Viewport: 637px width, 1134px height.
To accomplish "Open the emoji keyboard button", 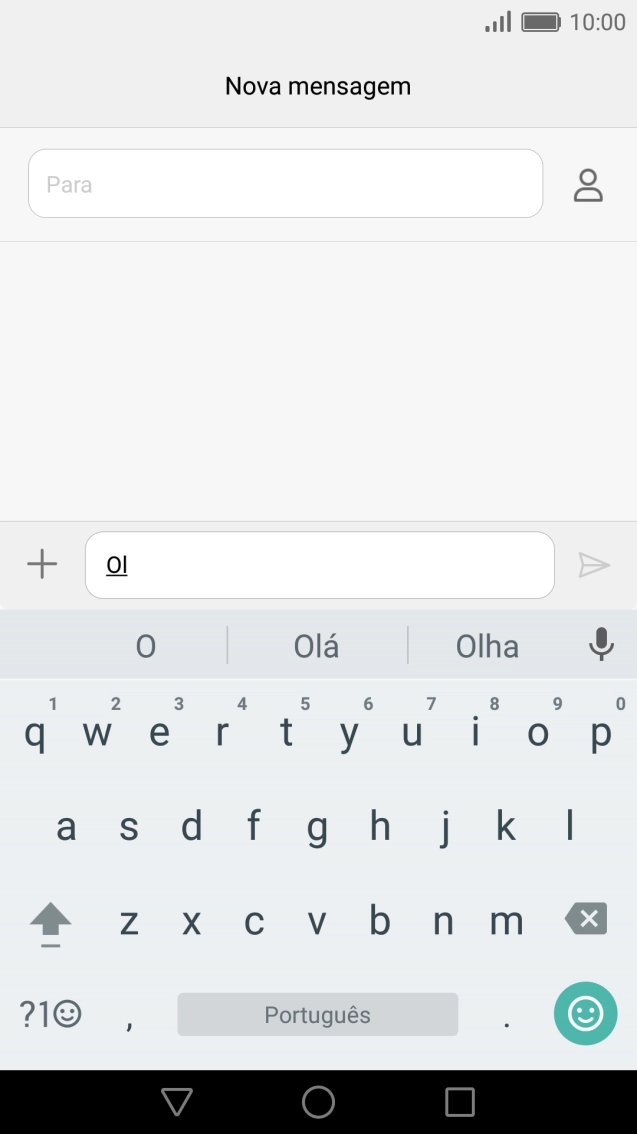I will pyautogui.click(x=585, y=1015).
